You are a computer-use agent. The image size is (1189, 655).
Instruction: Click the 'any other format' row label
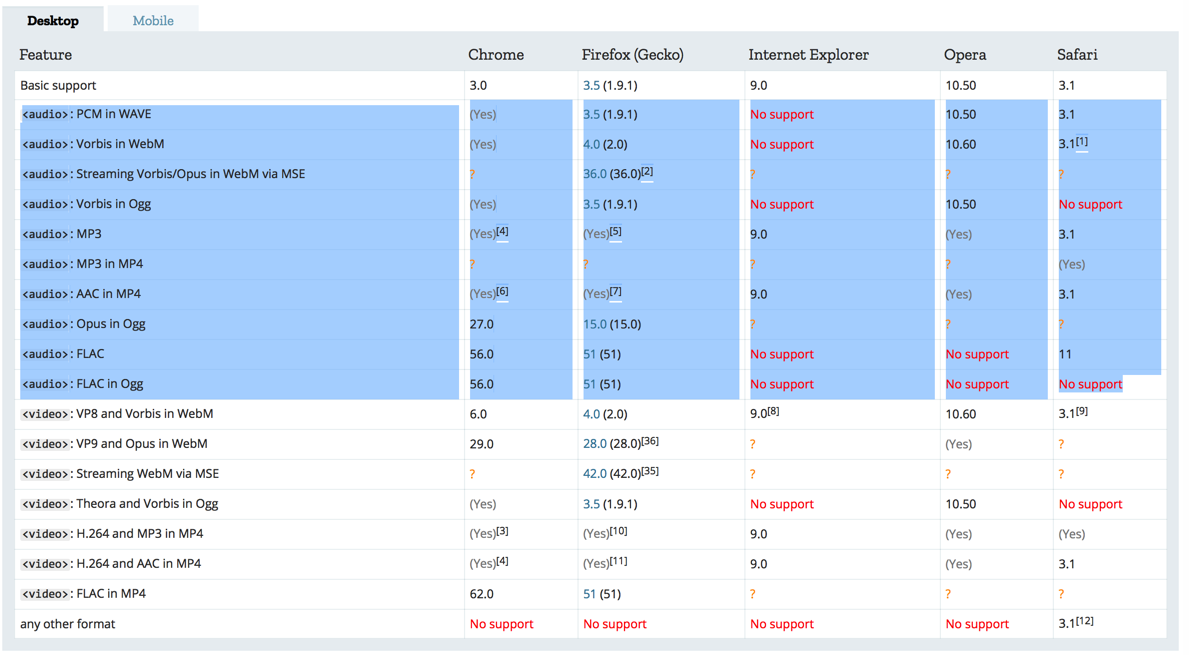pos(67,624)
